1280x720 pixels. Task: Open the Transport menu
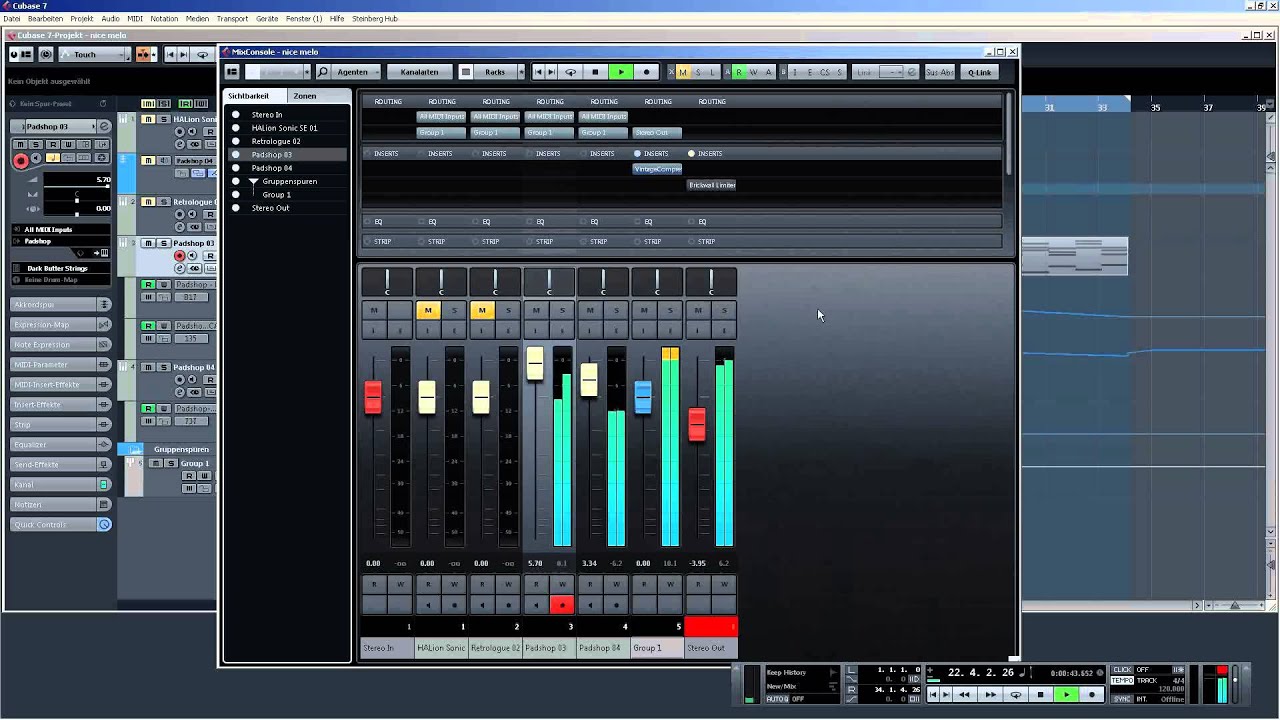tap(232, 18)
